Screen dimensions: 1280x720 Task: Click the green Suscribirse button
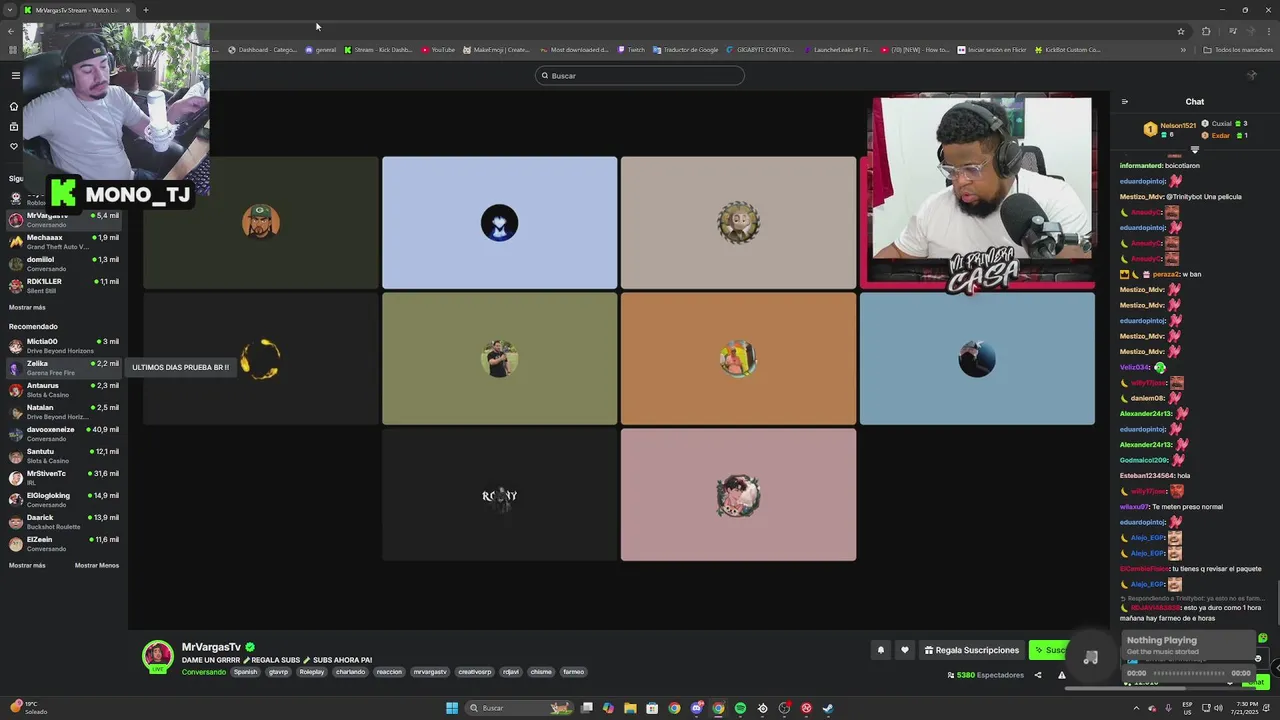coord(1050,650)
